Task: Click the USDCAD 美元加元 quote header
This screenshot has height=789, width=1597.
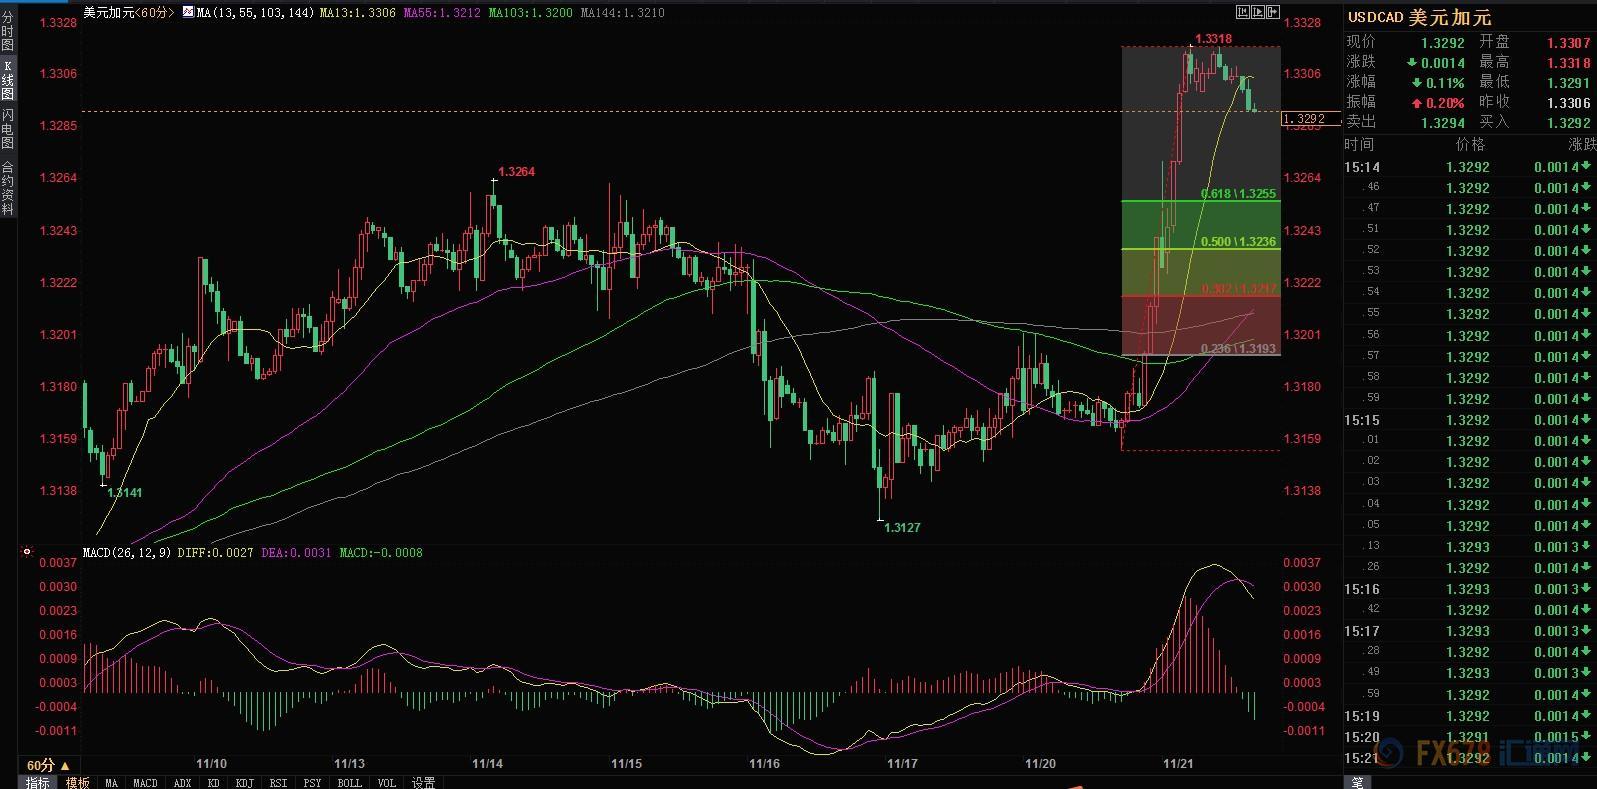Action: coord(1419,17)
